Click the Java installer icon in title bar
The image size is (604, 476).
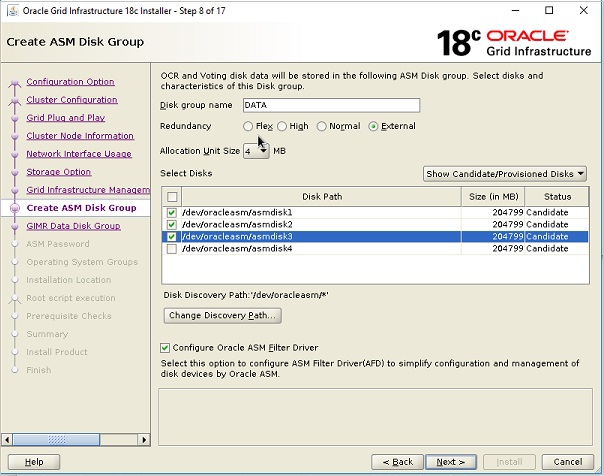point(12,11)
